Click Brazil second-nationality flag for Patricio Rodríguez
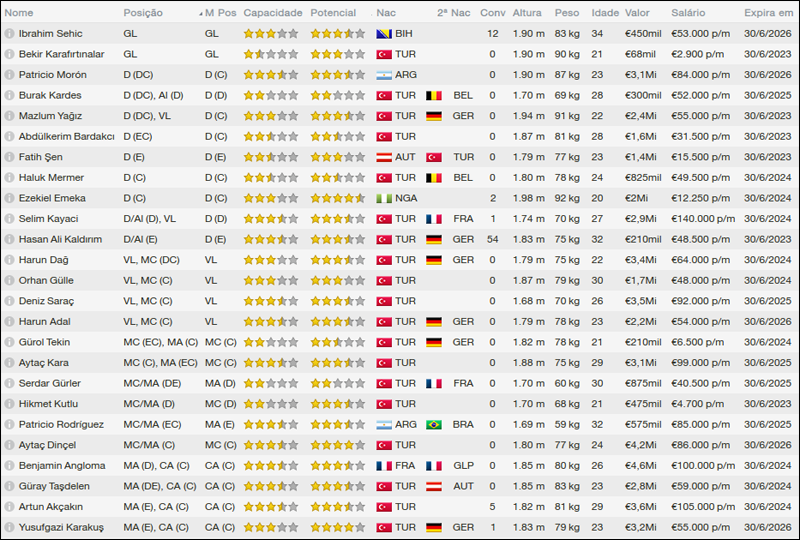This screenshot has height=540, width=800. pos(434,424)
